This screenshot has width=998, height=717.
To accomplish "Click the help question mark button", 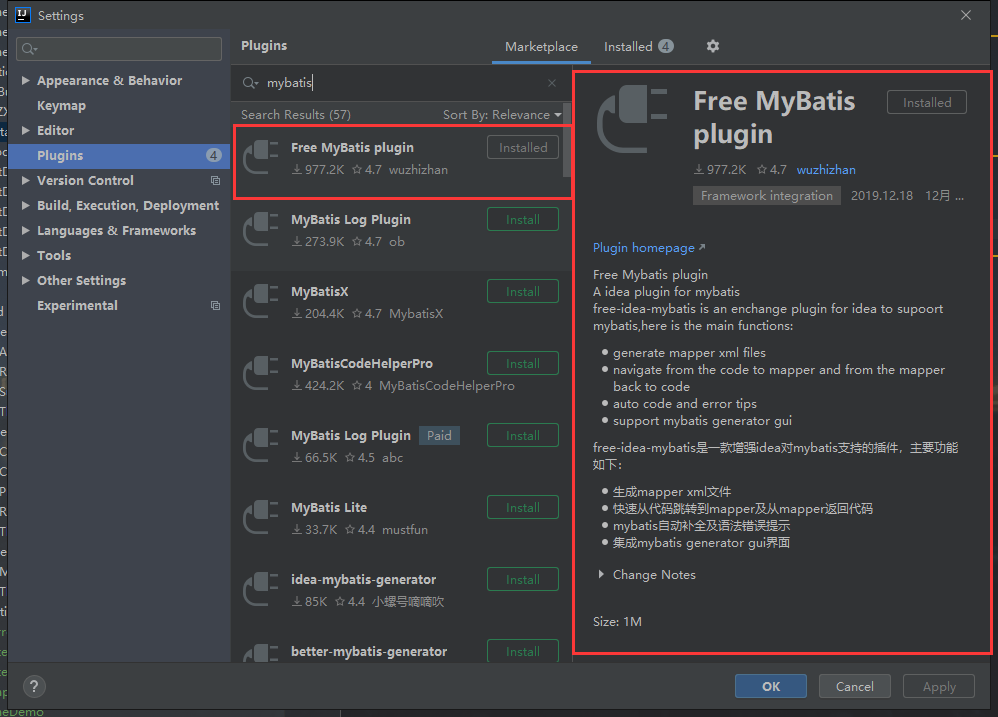I will click(x=34, y=687).
